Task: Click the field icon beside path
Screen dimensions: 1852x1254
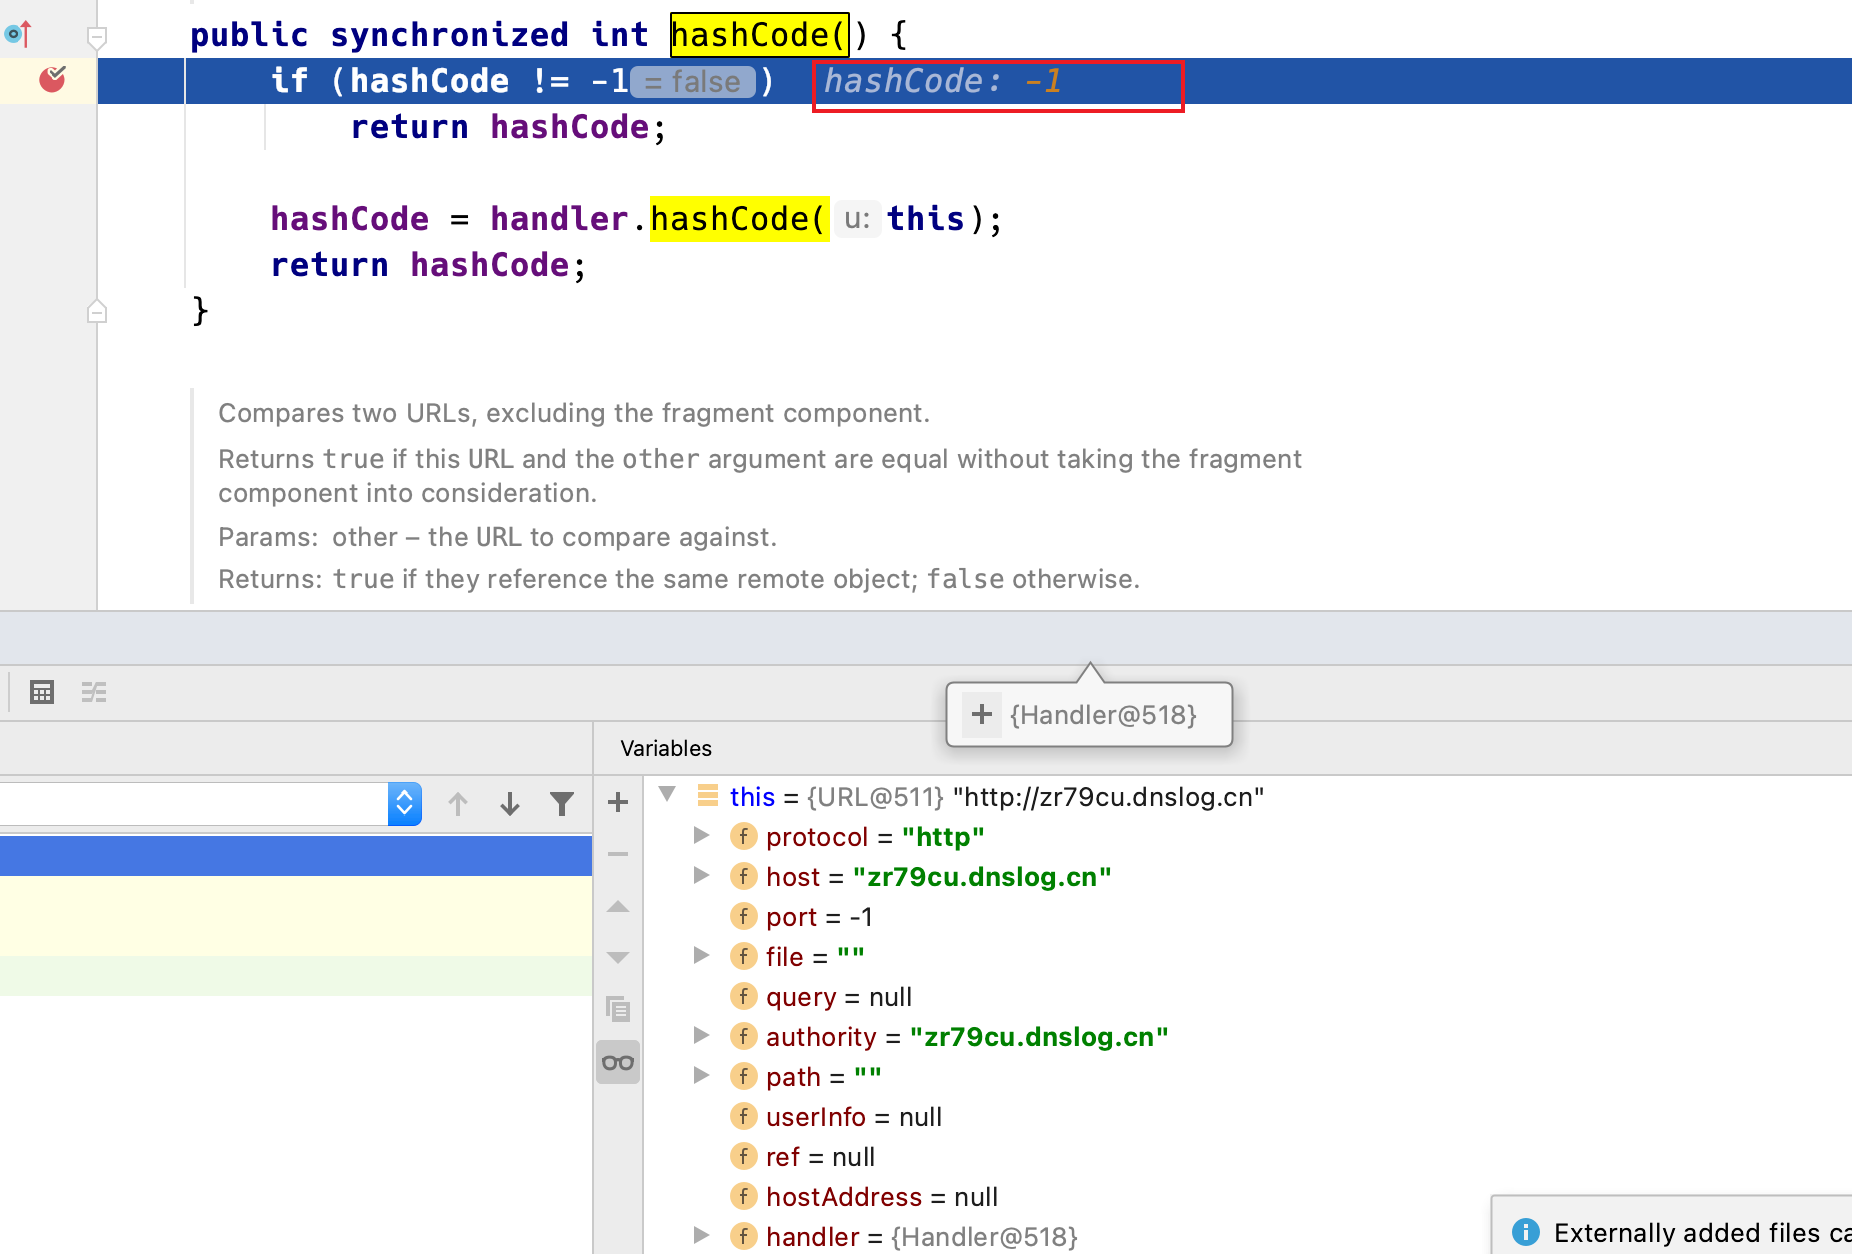Action: click(x=743, y=1076)
